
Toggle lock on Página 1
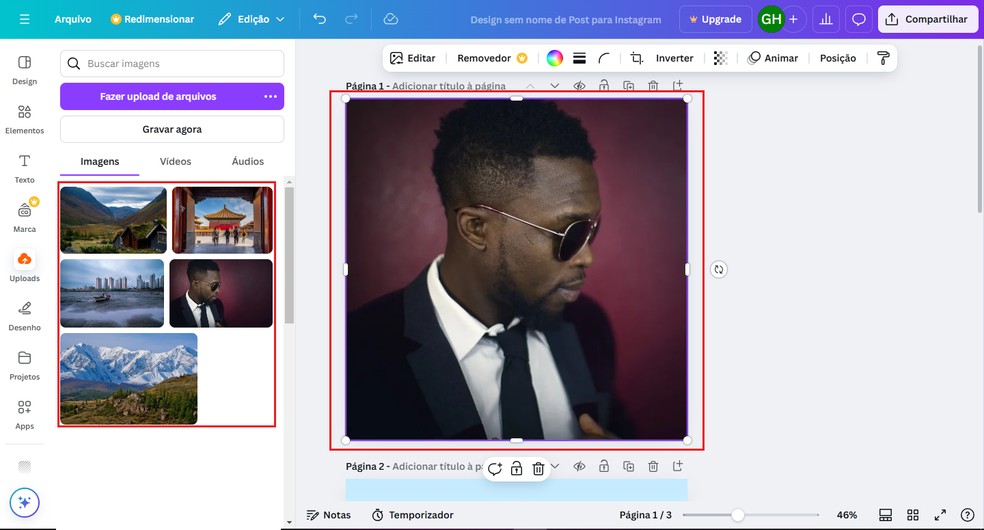(604, 86)
